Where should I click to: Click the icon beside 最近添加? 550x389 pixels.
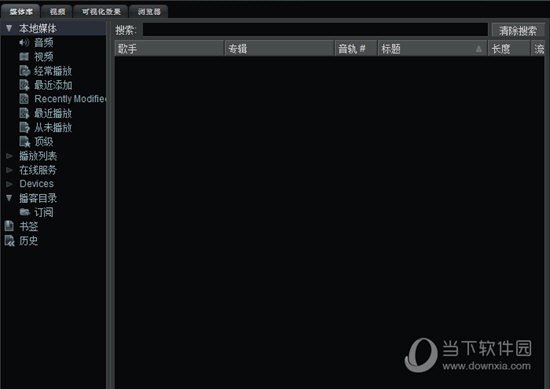tap(24, 85)
